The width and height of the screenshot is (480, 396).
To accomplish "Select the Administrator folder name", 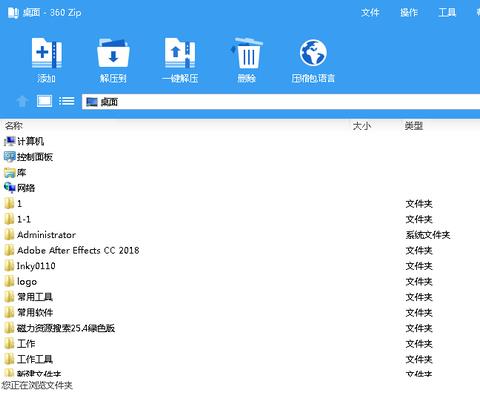I will tap(46, 235).
